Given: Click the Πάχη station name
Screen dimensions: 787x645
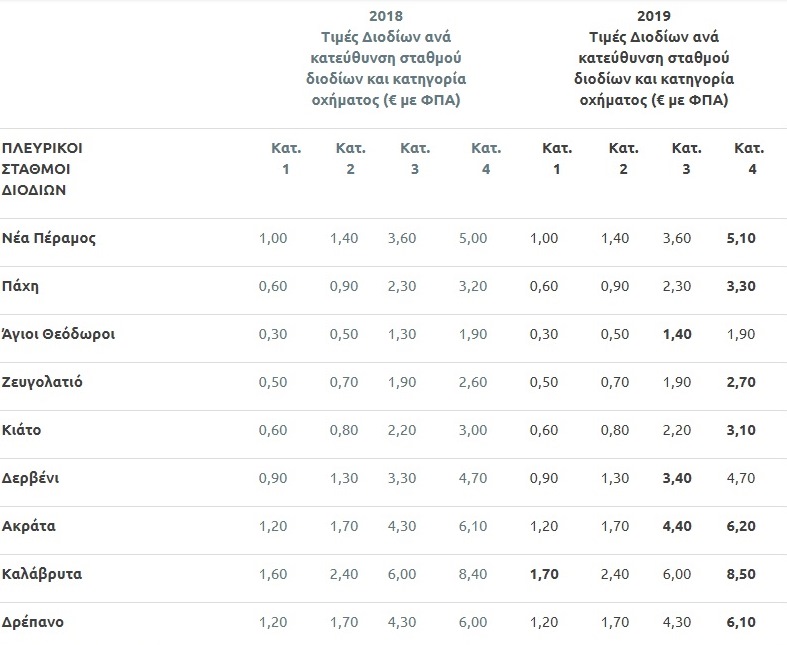Looking at the screenshot, I should (20, 286).
